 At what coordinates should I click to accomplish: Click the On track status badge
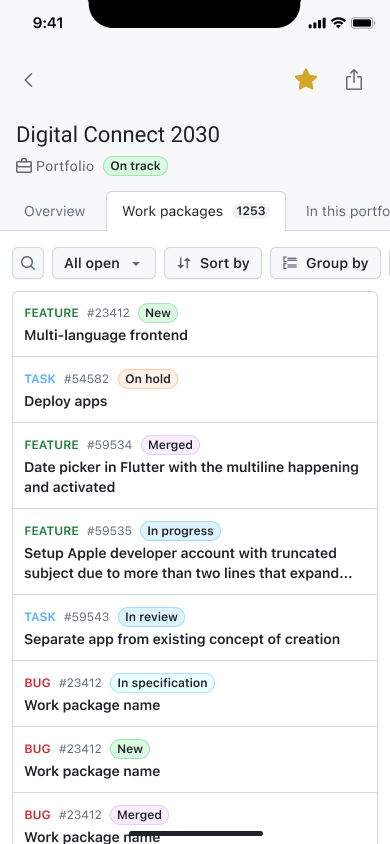point(136,166)
